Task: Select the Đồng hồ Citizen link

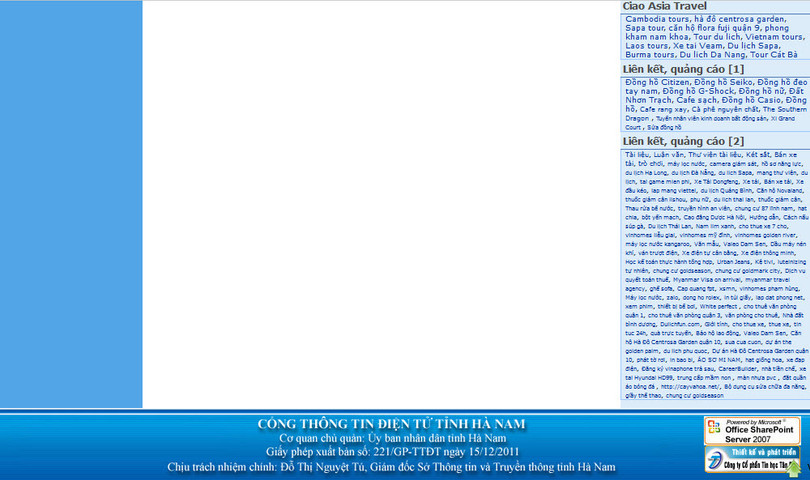Action: point(657,82)
